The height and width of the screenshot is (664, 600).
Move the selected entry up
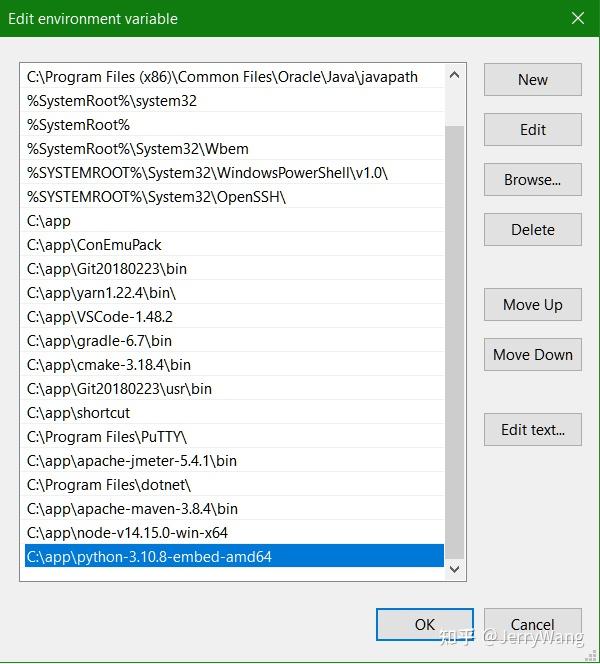(533, 304)
